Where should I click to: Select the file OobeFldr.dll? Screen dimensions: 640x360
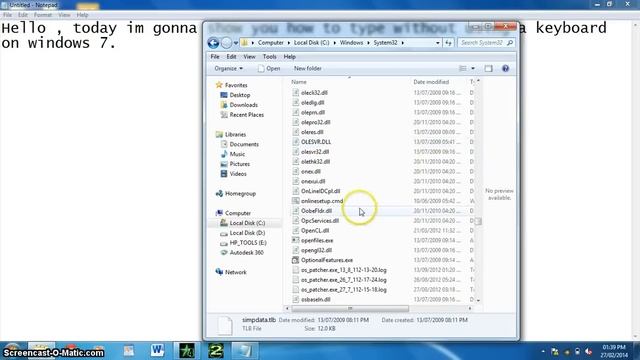316,211
